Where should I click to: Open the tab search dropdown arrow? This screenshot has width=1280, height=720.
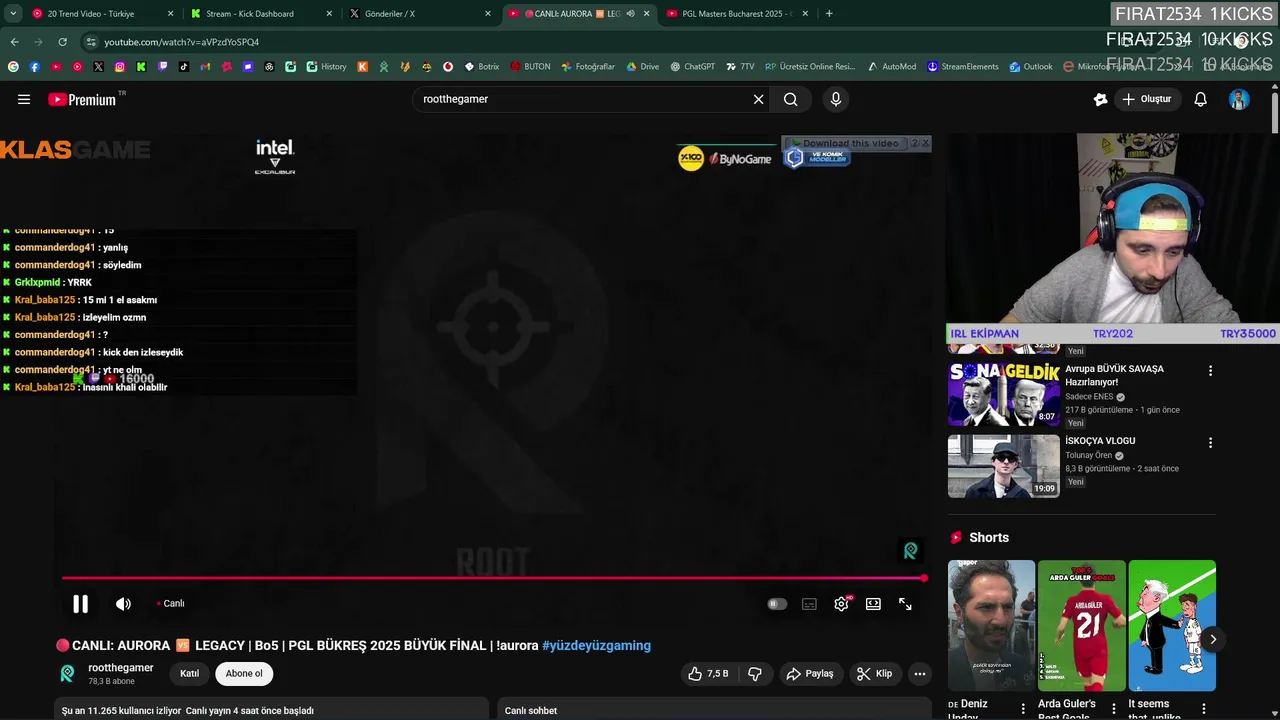point(13,14)
